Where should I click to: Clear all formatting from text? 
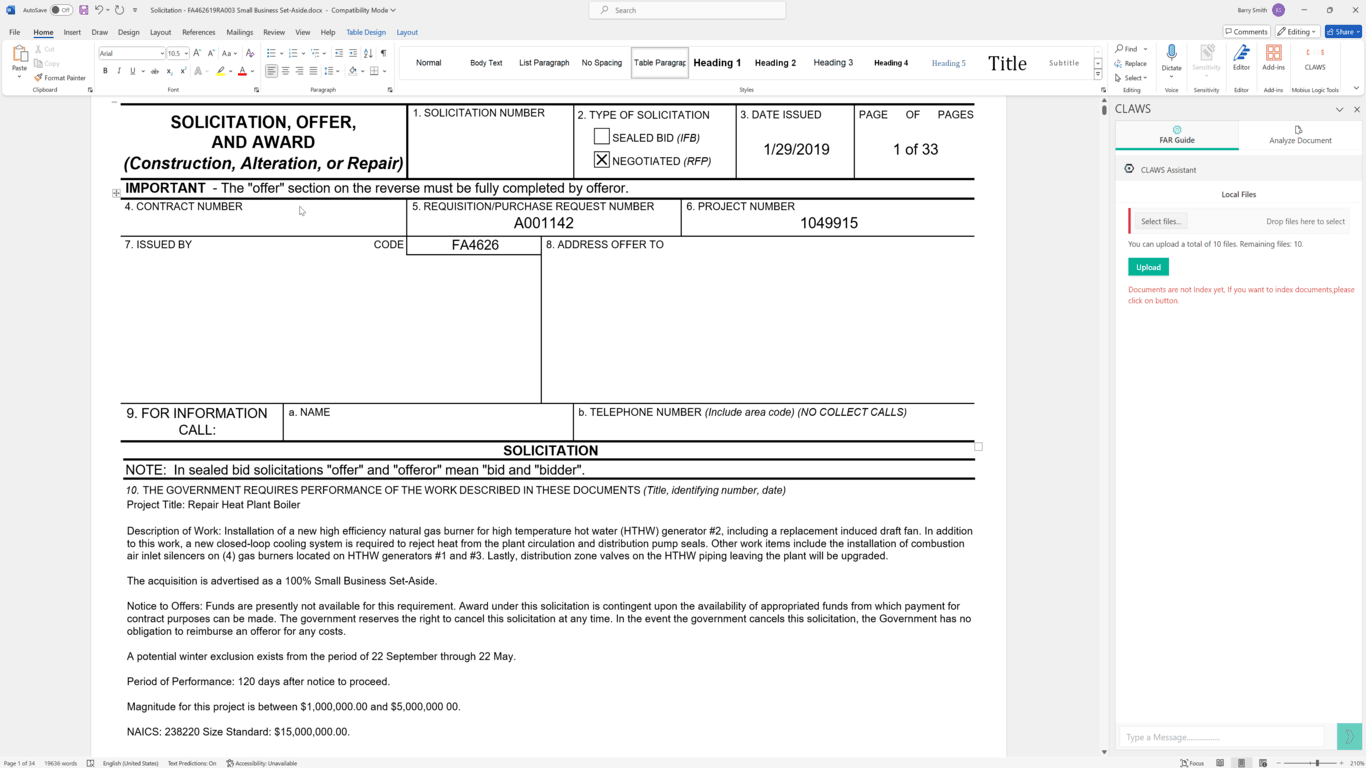[x=251, y=53]
